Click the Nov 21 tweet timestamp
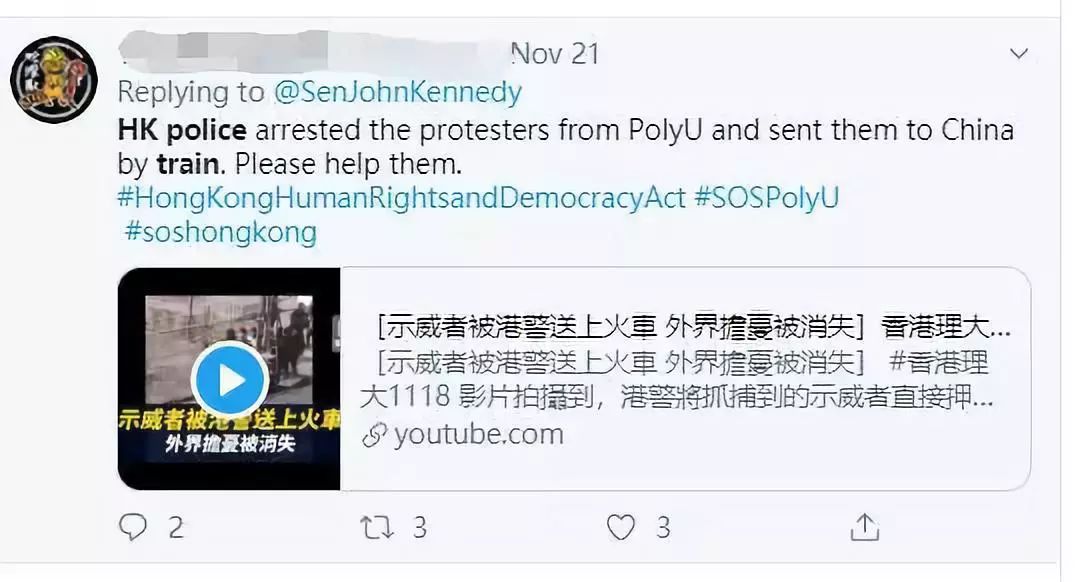 (x=555, y=54)
